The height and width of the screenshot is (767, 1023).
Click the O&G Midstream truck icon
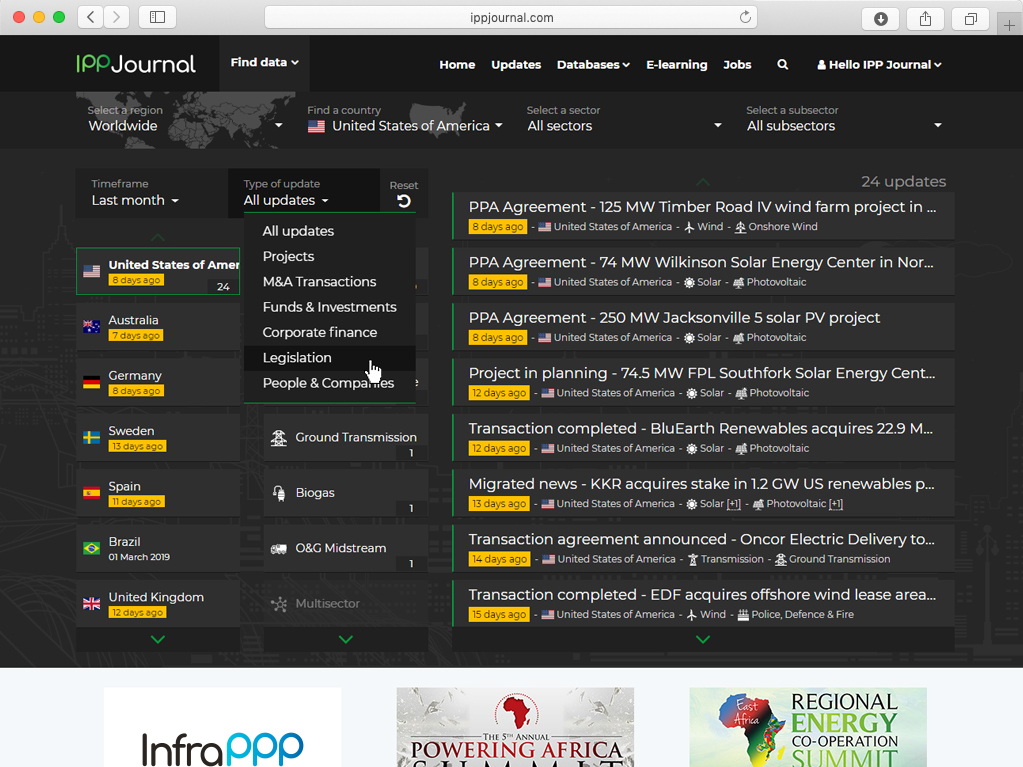[x=278, y=549]
